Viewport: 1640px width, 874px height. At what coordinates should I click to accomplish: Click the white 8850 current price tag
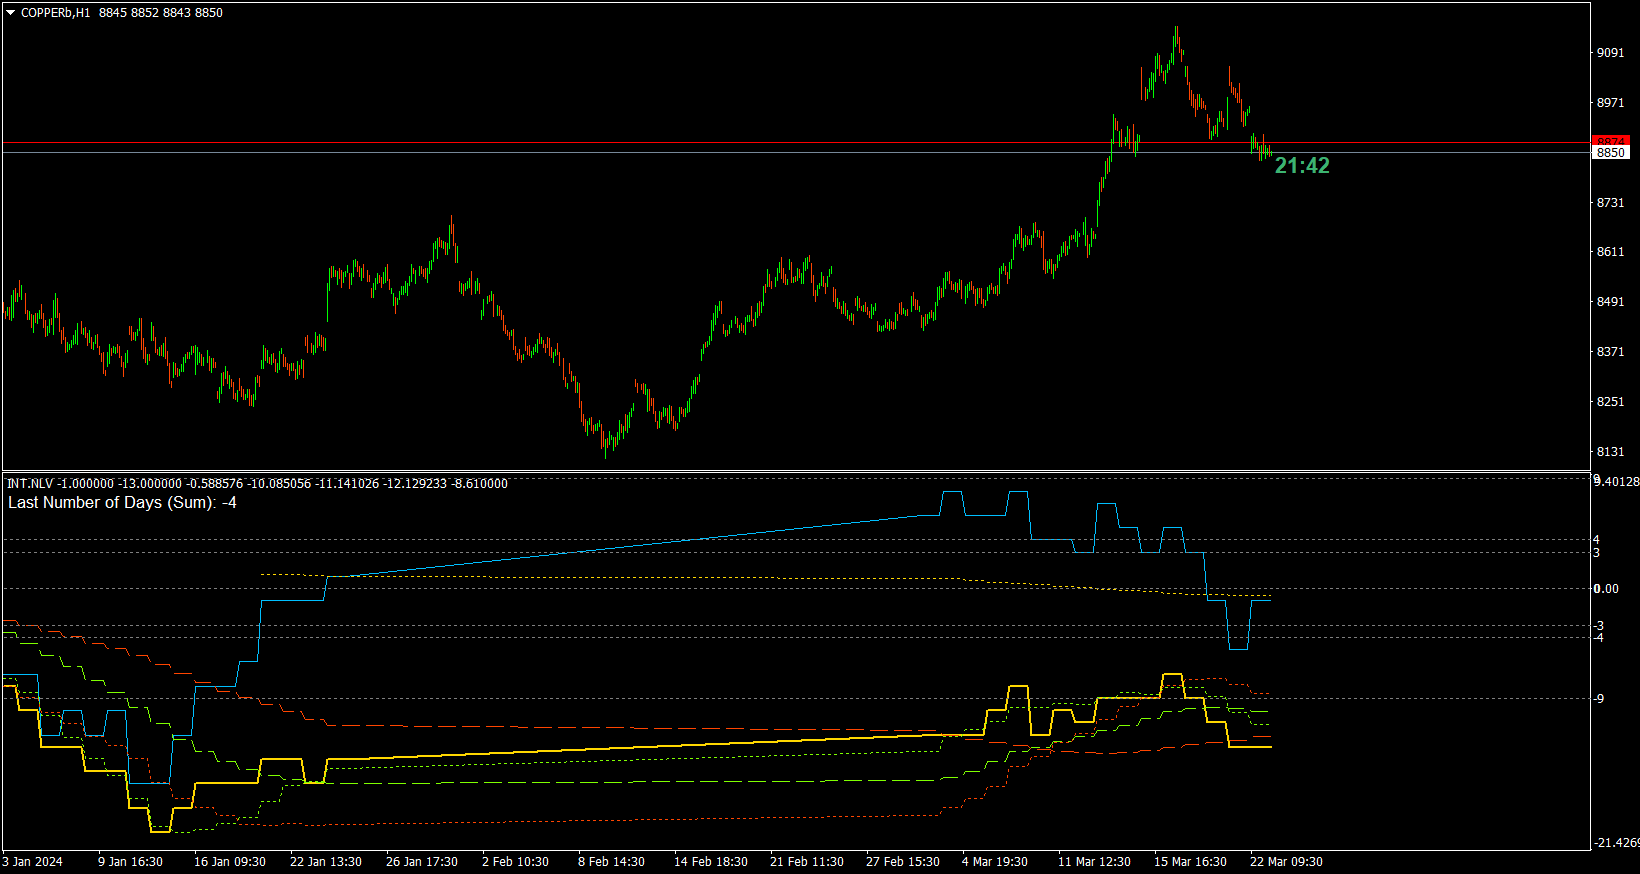point(1610,153)
